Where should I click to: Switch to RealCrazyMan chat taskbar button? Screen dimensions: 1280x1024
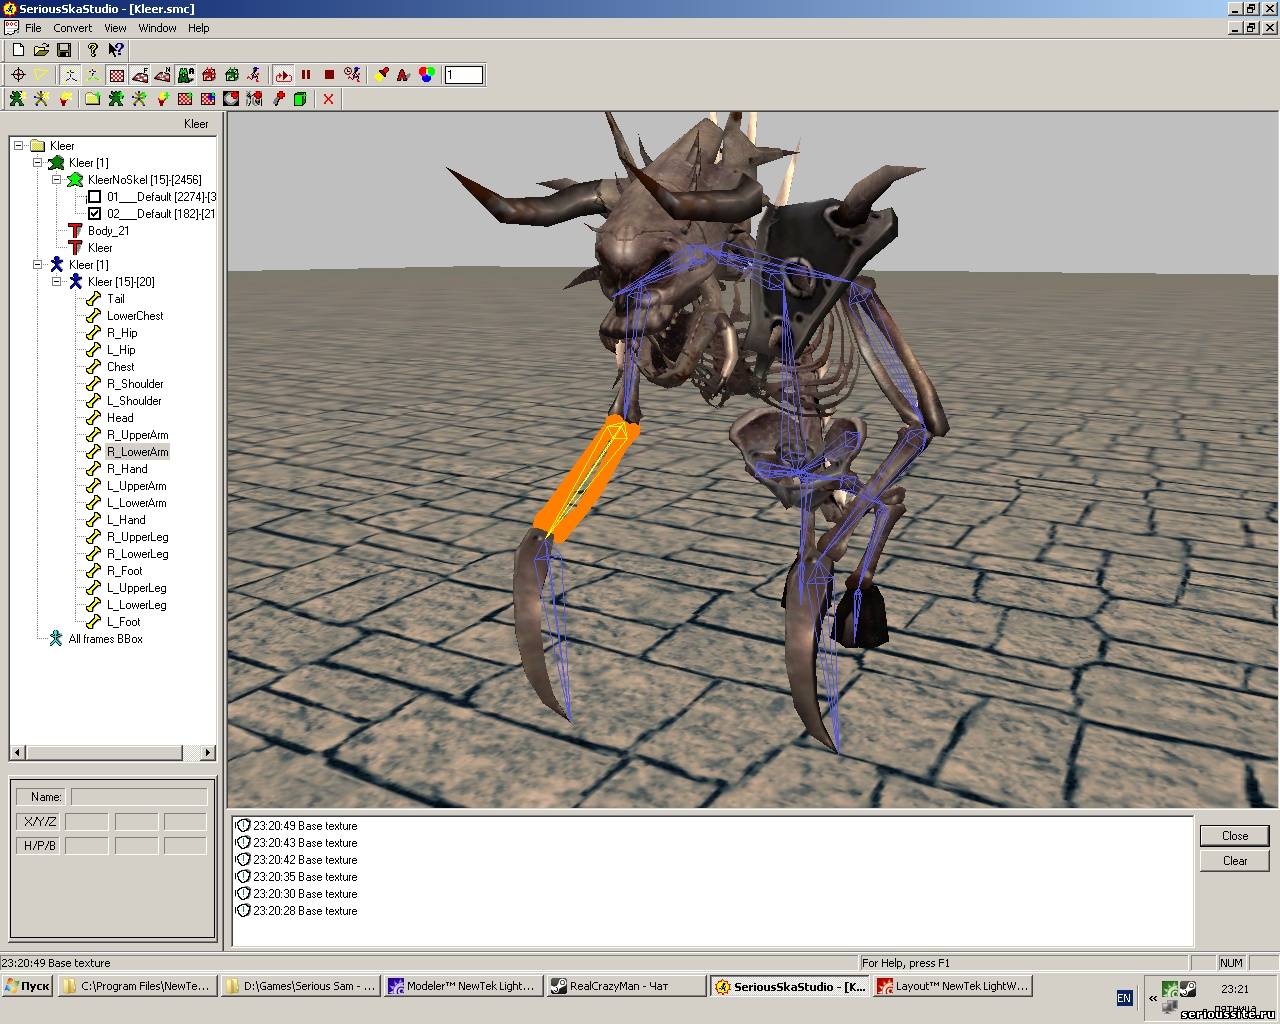[x=626, y=986]
